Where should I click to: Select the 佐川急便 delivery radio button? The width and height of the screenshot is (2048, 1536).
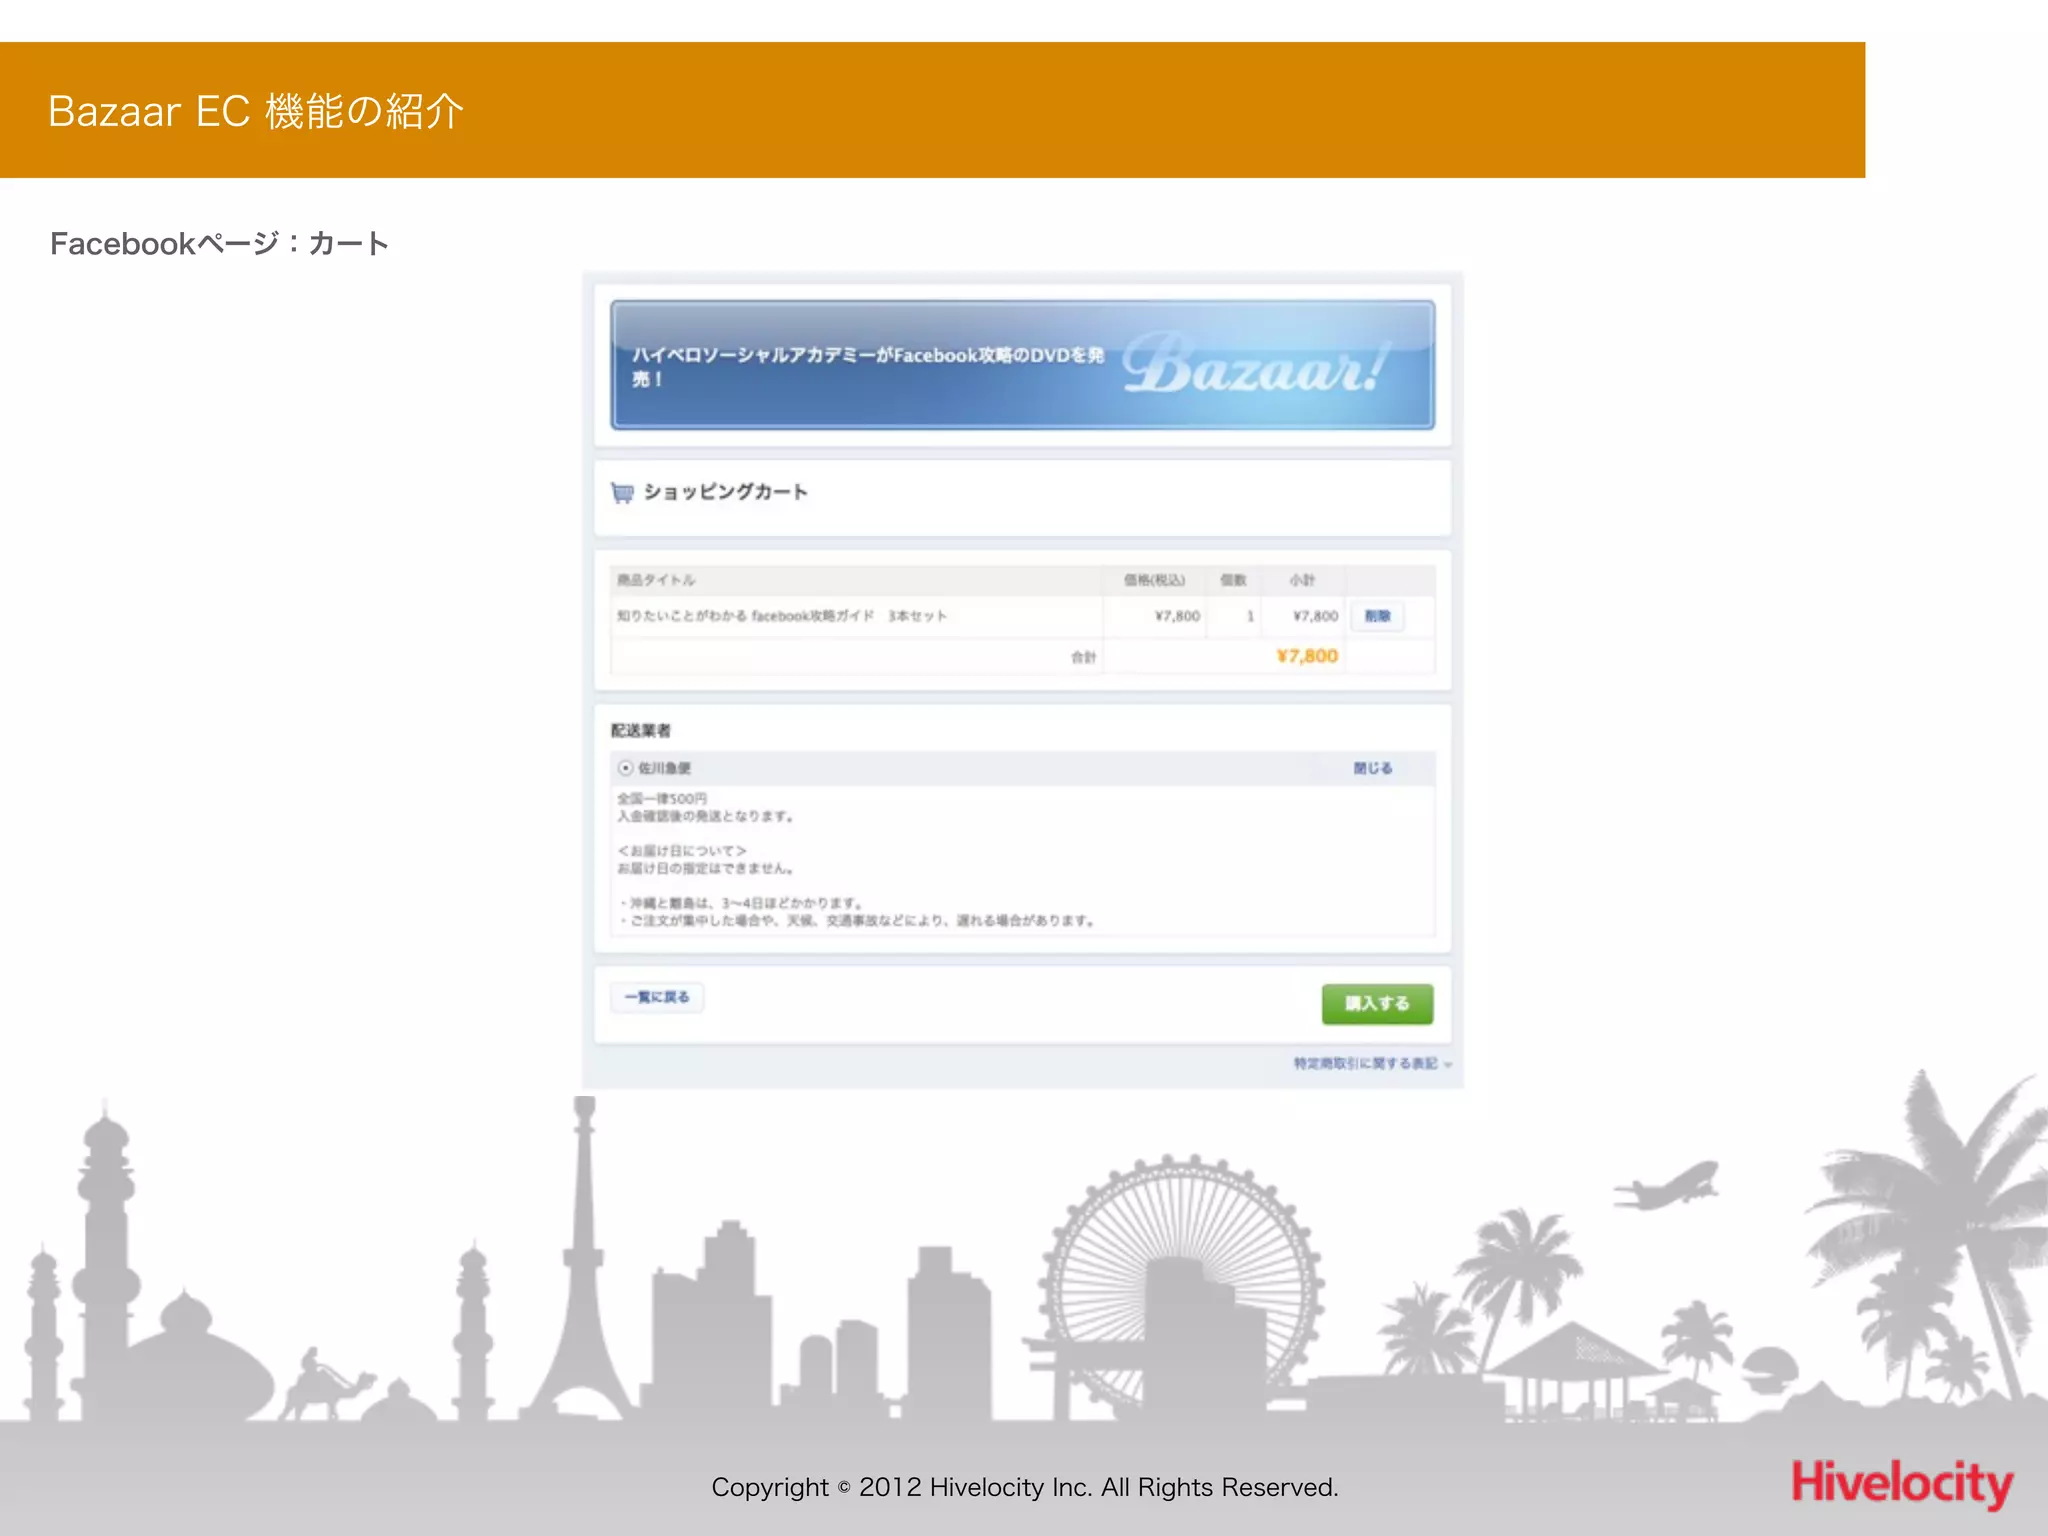(x=625, y=768)
